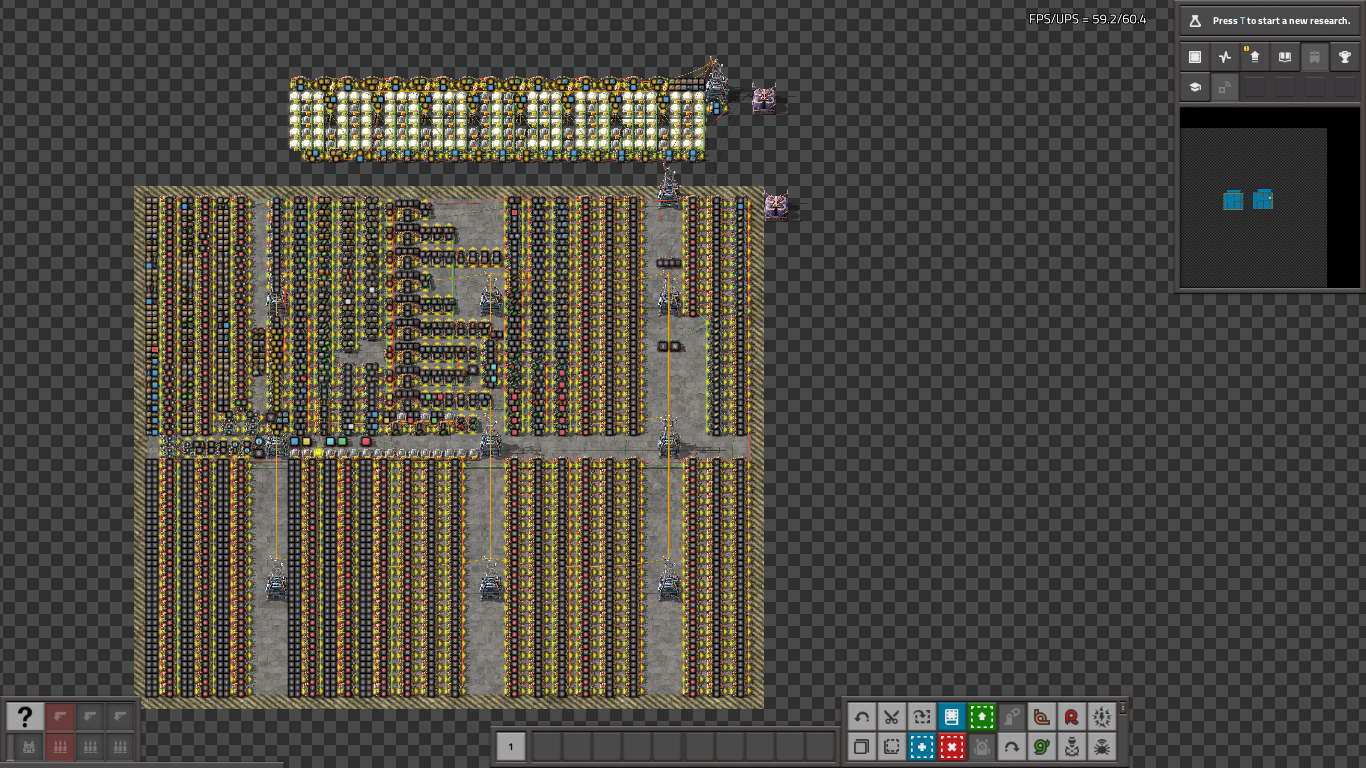The image size is (1366, 768).
Task: Click the lightning burst shortcut icon
Action: point(1102,717)
